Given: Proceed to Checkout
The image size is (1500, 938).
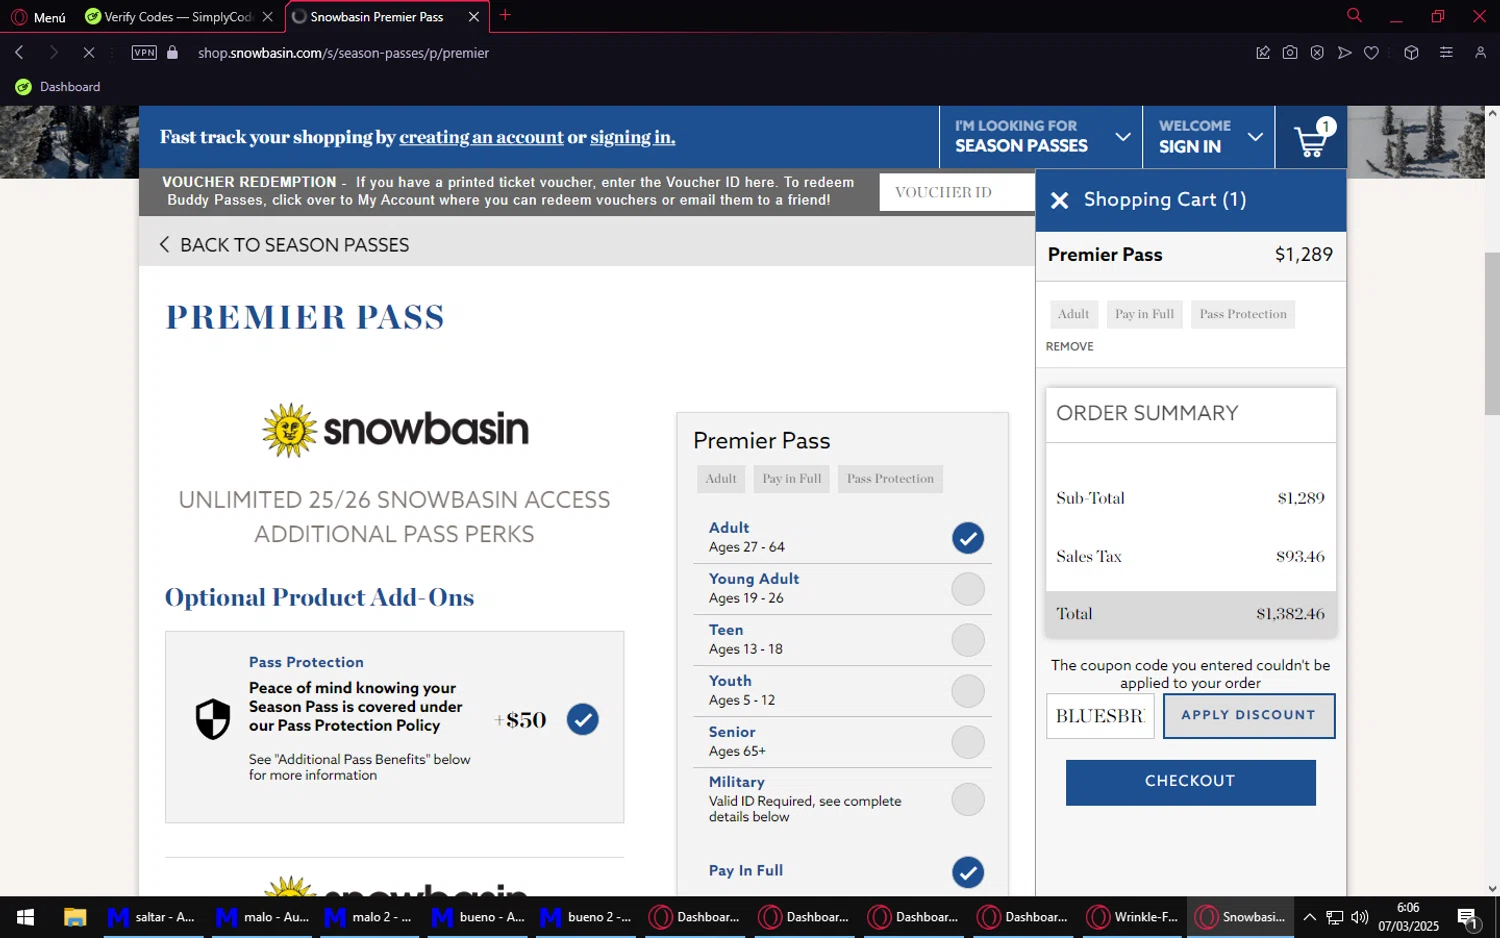Looking at the screenshot, I should pos(1190,782).
